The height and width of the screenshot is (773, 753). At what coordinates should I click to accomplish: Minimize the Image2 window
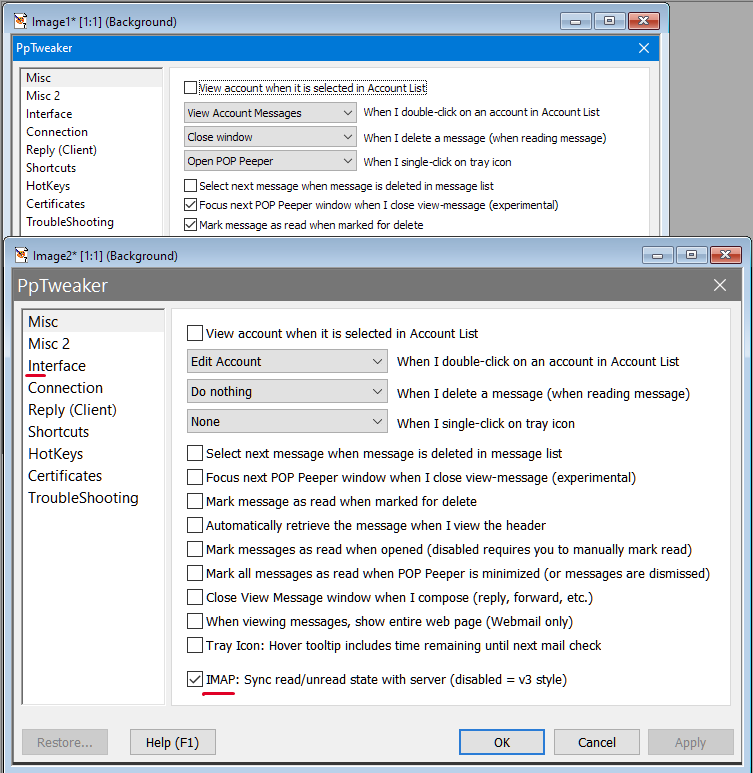tap(657, 255)
